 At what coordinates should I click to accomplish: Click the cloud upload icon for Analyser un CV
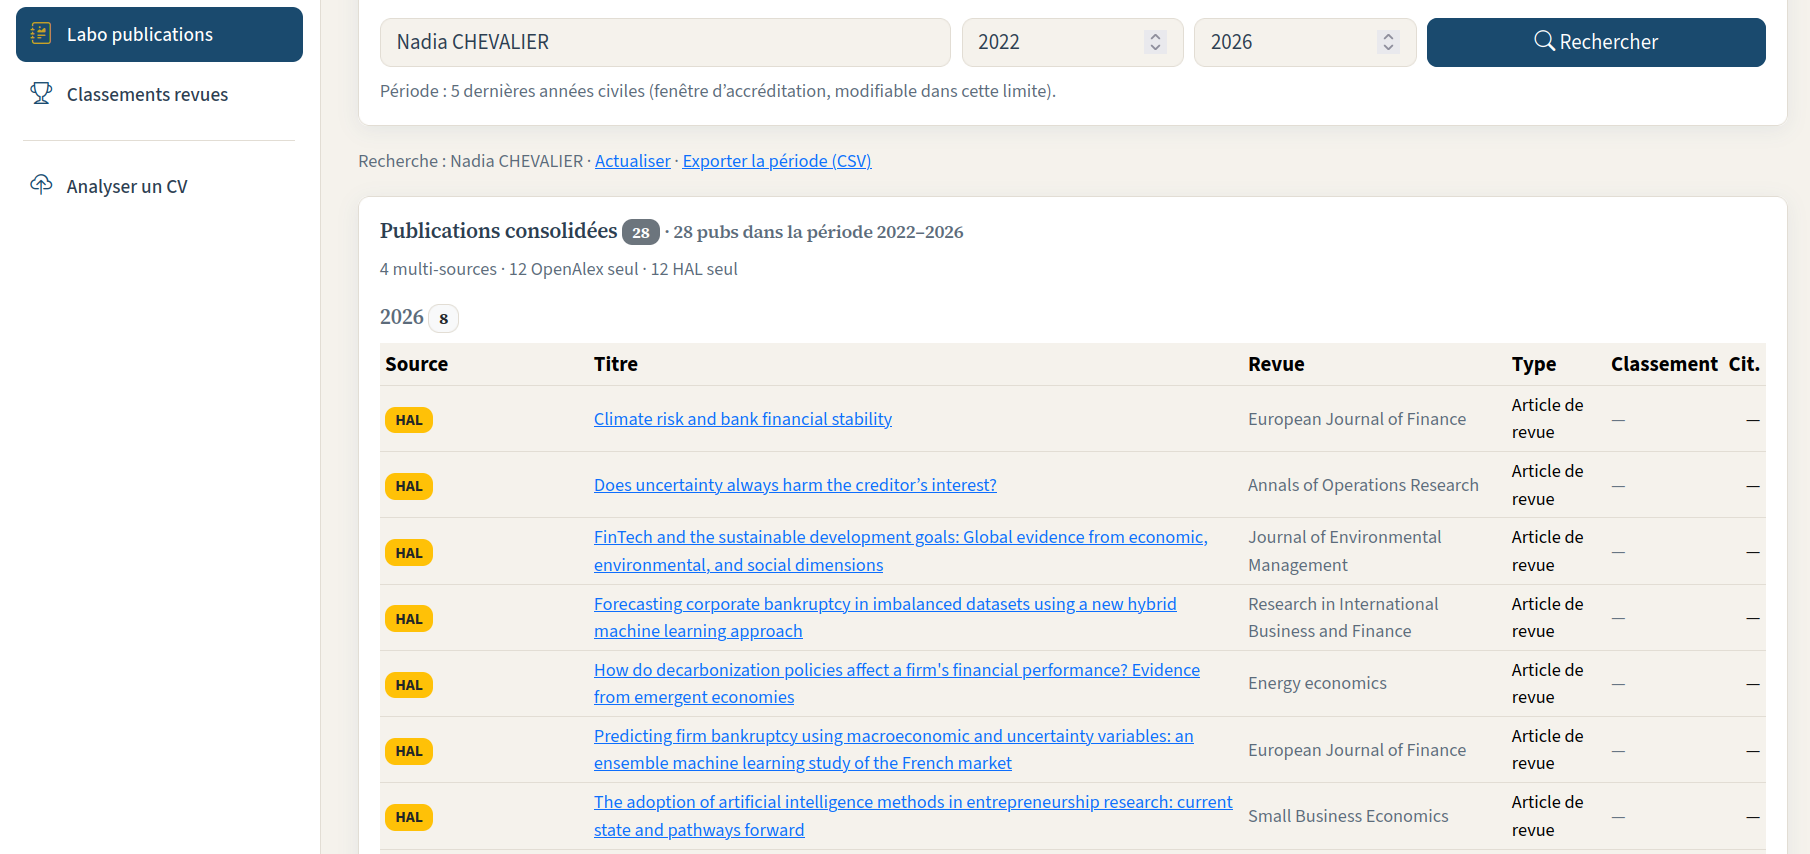tap(41, 185)
